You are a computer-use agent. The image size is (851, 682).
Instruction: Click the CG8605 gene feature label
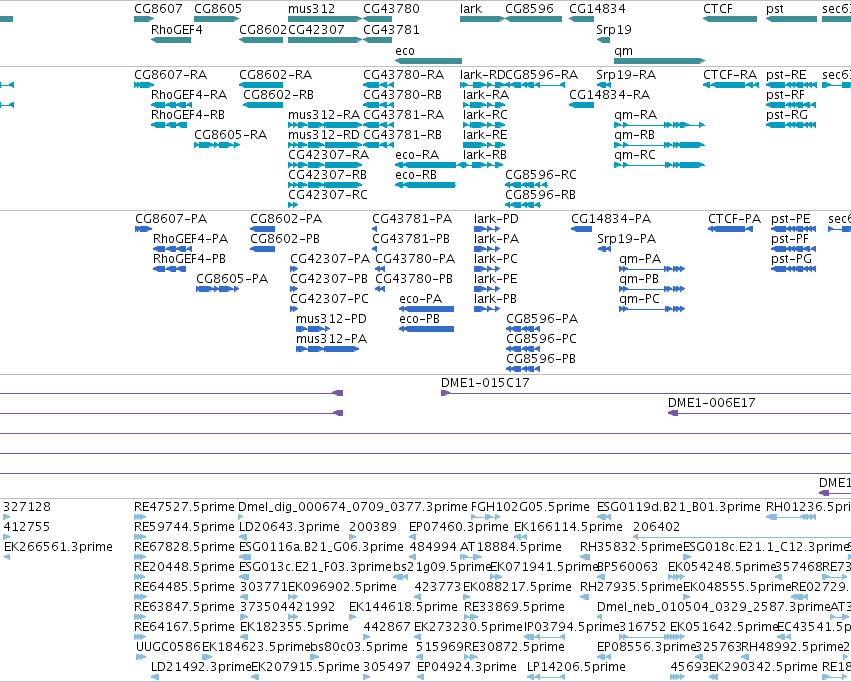(218, 9)
